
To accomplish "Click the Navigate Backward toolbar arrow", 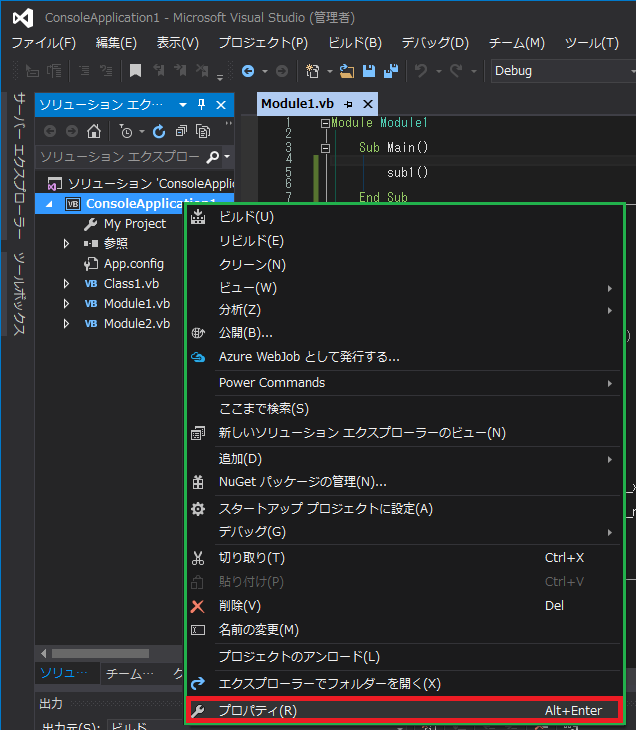I will [x=248, y=71].
